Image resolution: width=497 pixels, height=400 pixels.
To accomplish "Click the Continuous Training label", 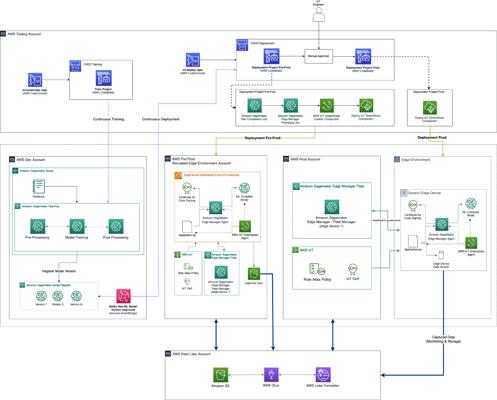I will point(108,119).
